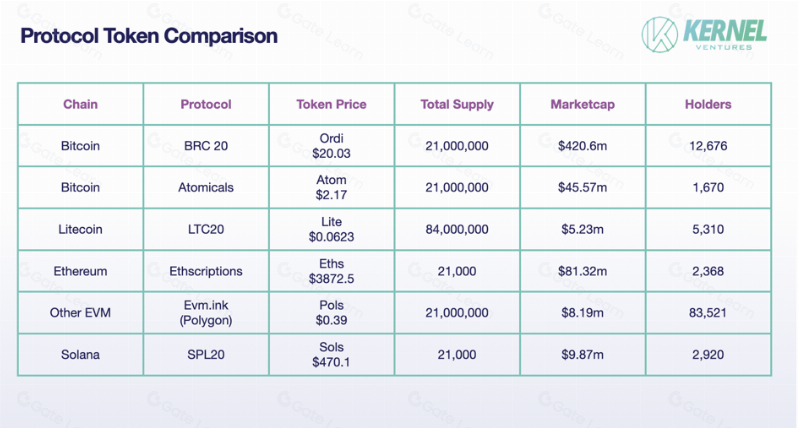
Task: Click the Sols $470.1 price cell
Action: pos(331,355)
